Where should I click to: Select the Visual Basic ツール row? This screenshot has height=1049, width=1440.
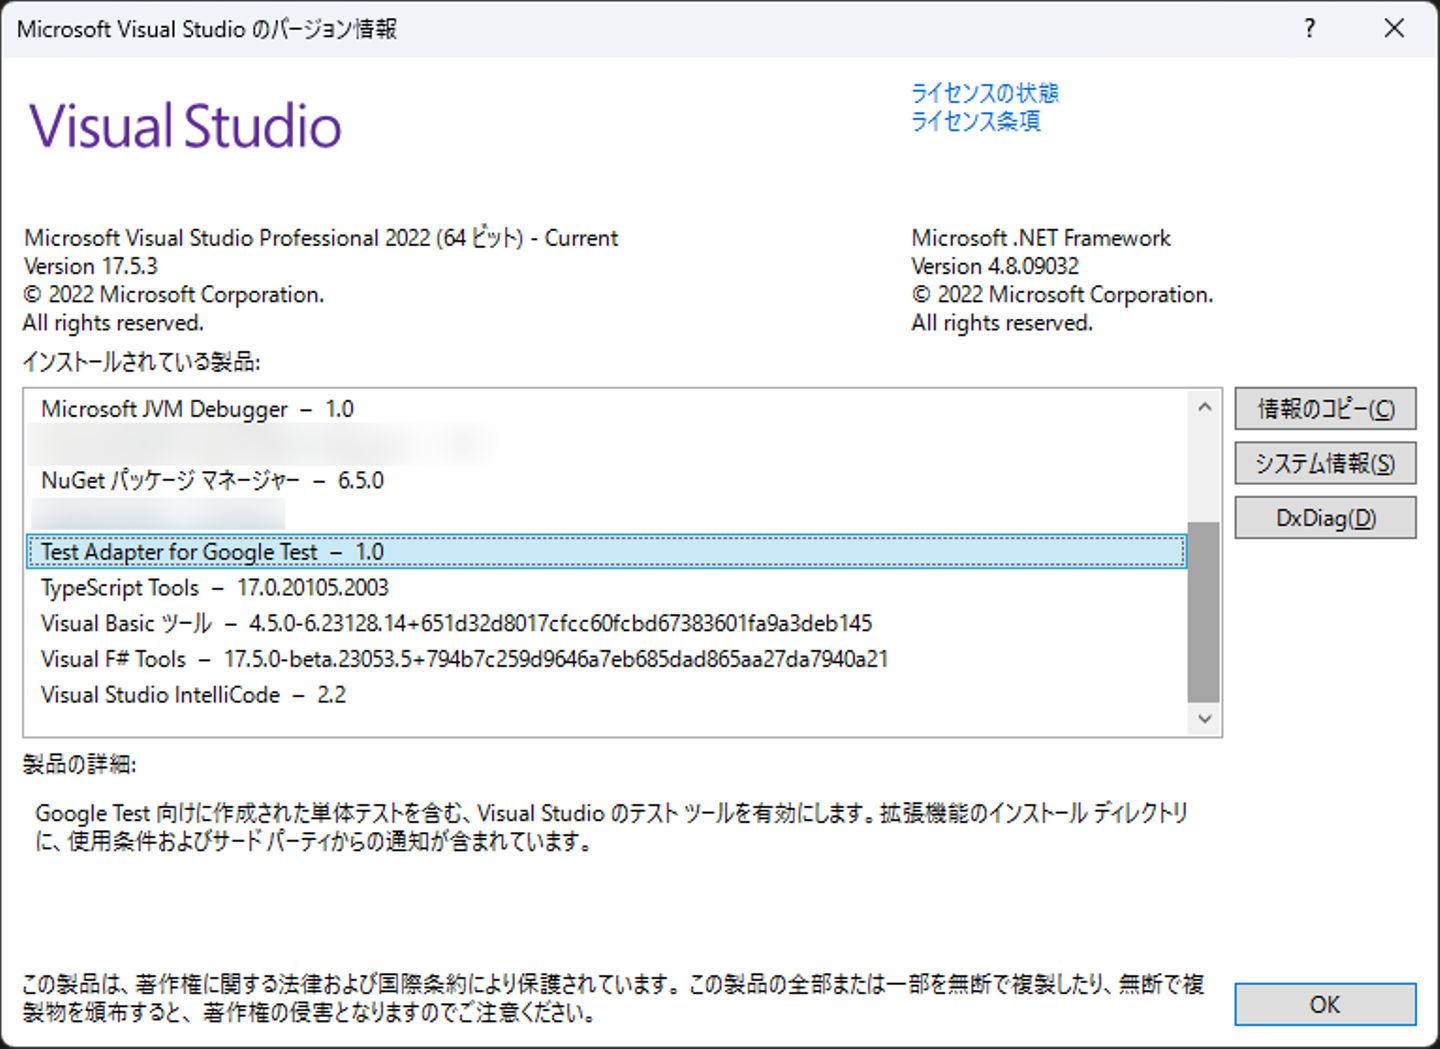pyautogui.click(x=606, y=623)
